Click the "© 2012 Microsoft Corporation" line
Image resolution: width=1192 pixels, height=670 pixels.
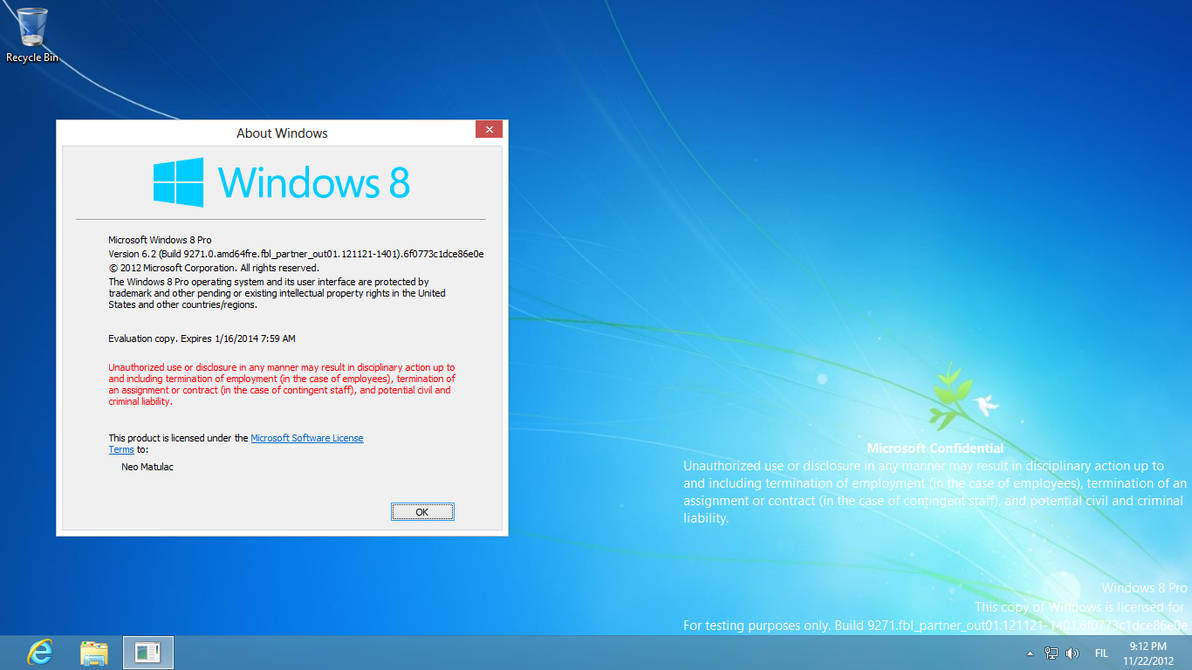point(214,268)
